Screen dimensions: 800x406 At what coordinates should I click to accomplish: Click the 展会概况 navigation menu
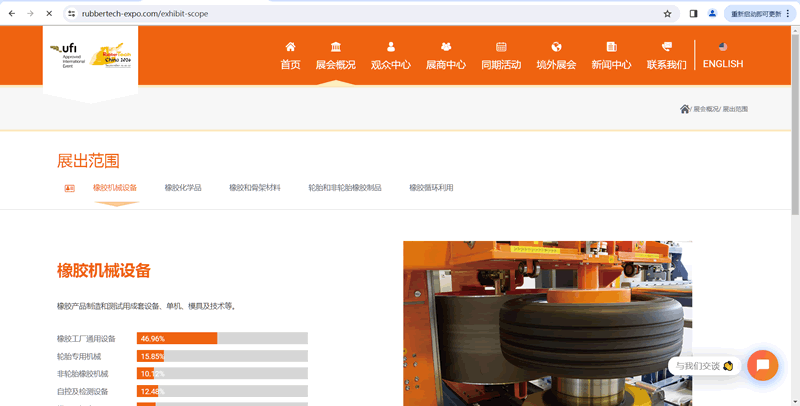pyautogui.click(x=335, y=56)
